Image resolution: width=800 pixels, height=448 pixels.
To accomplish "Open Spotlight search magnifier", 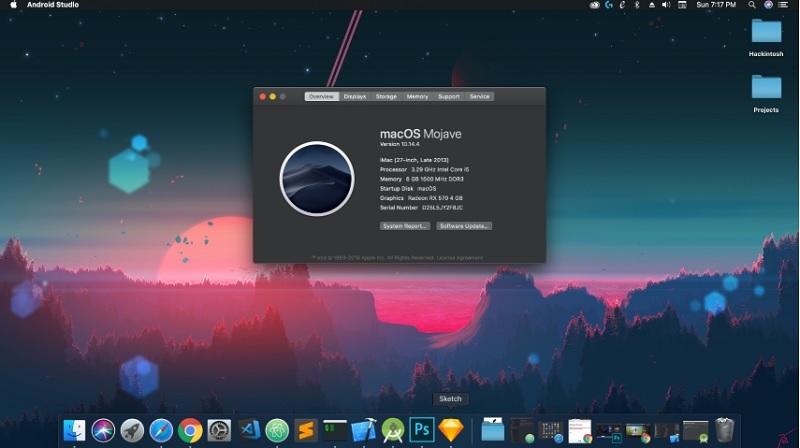I will click(x=752, y=5).
